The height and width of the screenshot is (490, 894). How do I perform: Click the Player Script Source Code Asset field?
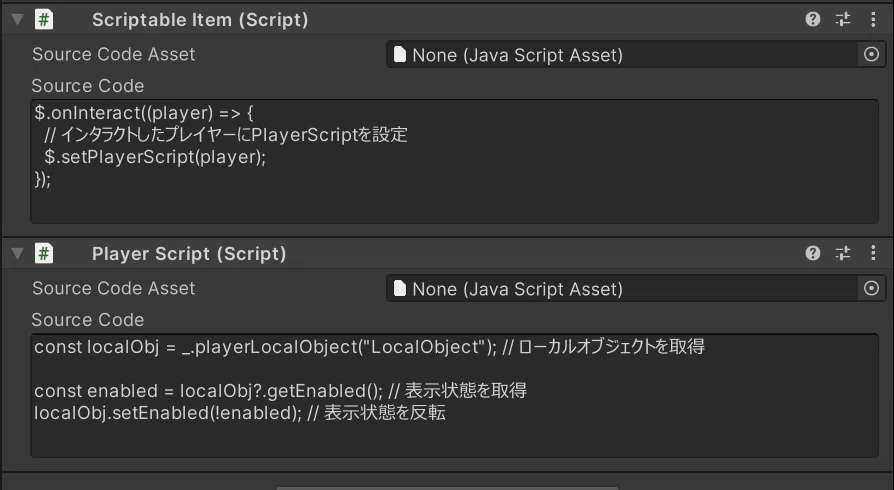click(x=622, y=288)
